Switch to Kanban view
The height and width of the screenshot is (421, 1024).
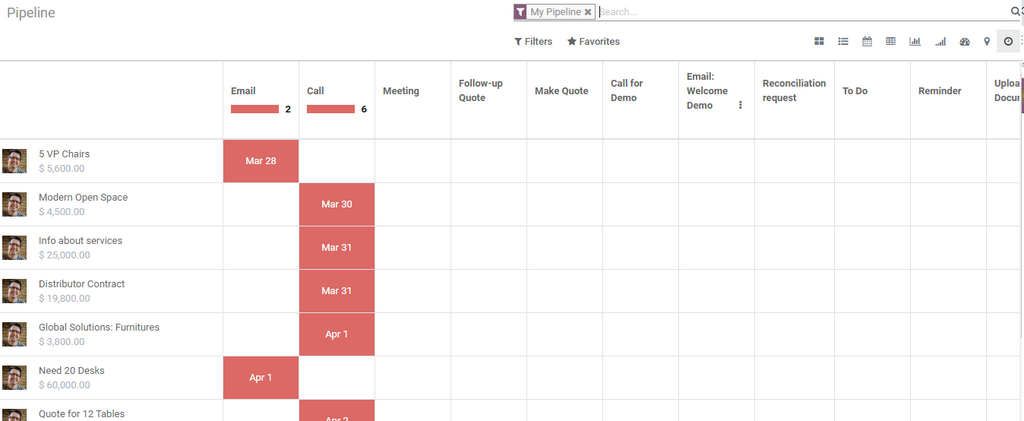point(819,42)
